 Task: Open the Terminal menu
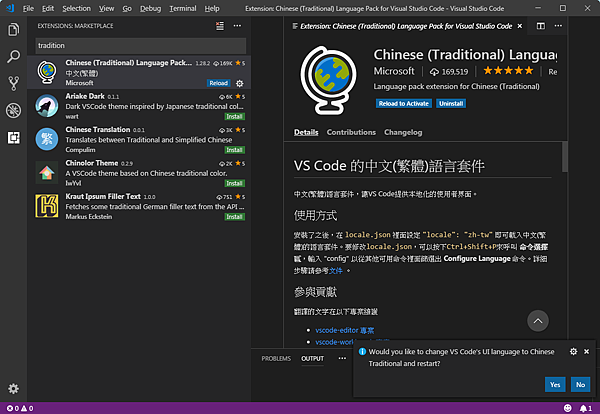pyautogui.click(x=183, y=8)
